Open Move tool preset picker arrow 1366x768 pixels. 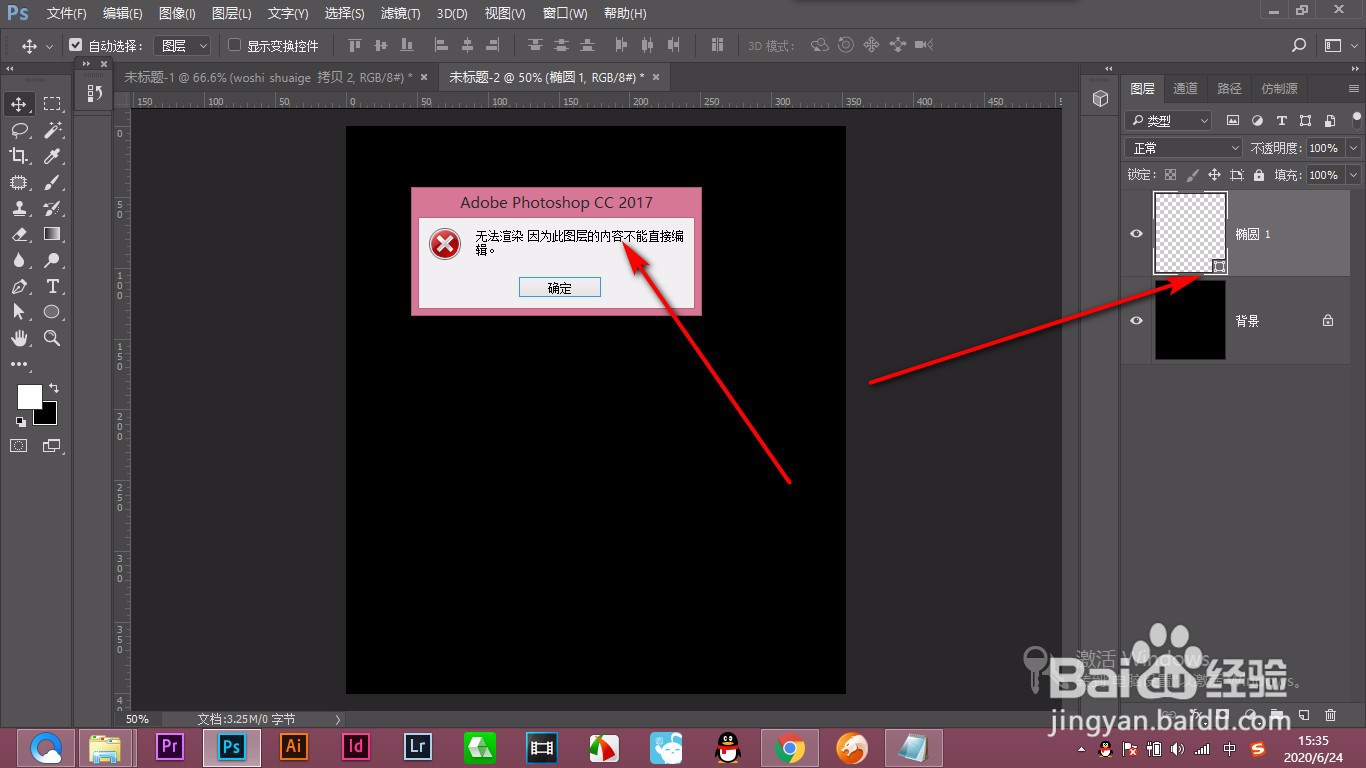(x=49, y=46)
